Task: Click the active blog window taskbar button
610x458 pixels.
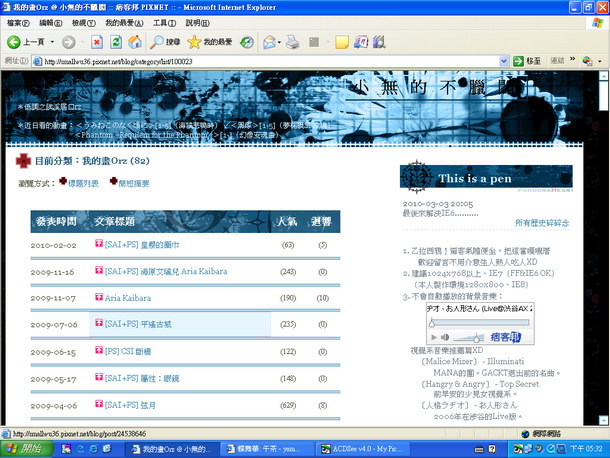Action: coord(172,449)
